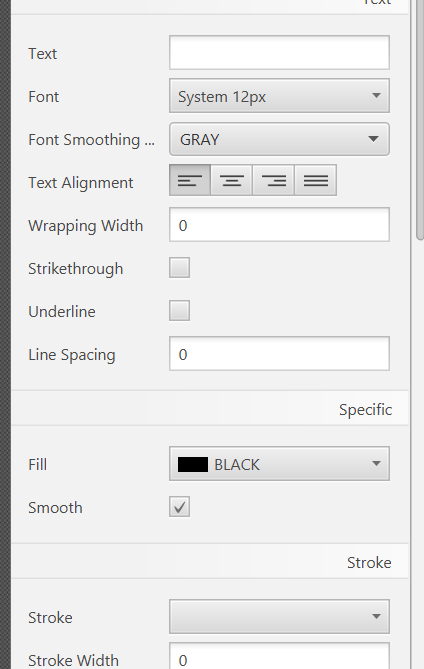Enable the Strikethrough checkbox
The height and width of the screenshot is (669, 424).
(x=179, y=268)
